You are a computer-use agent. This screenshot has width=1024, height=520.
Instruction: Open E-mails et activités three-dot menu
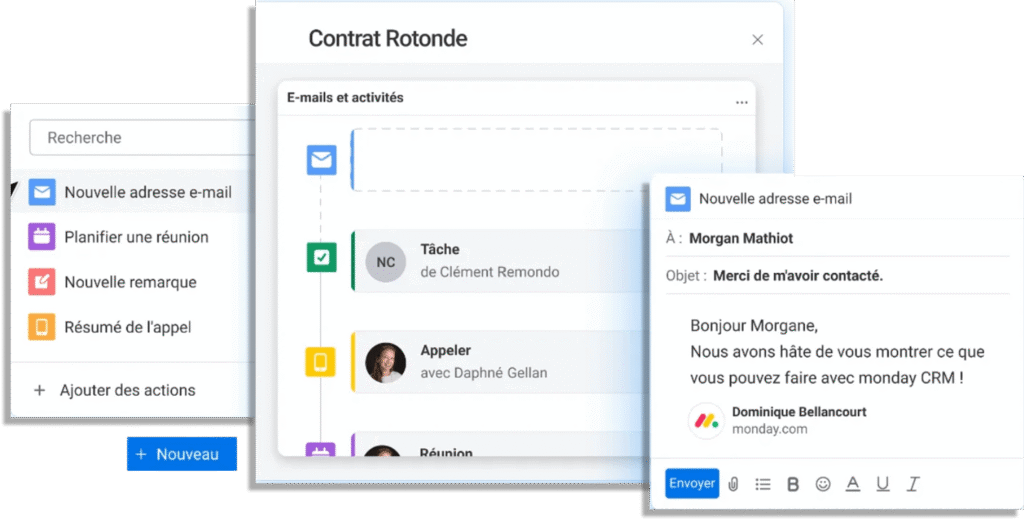[x=742, y=103]
